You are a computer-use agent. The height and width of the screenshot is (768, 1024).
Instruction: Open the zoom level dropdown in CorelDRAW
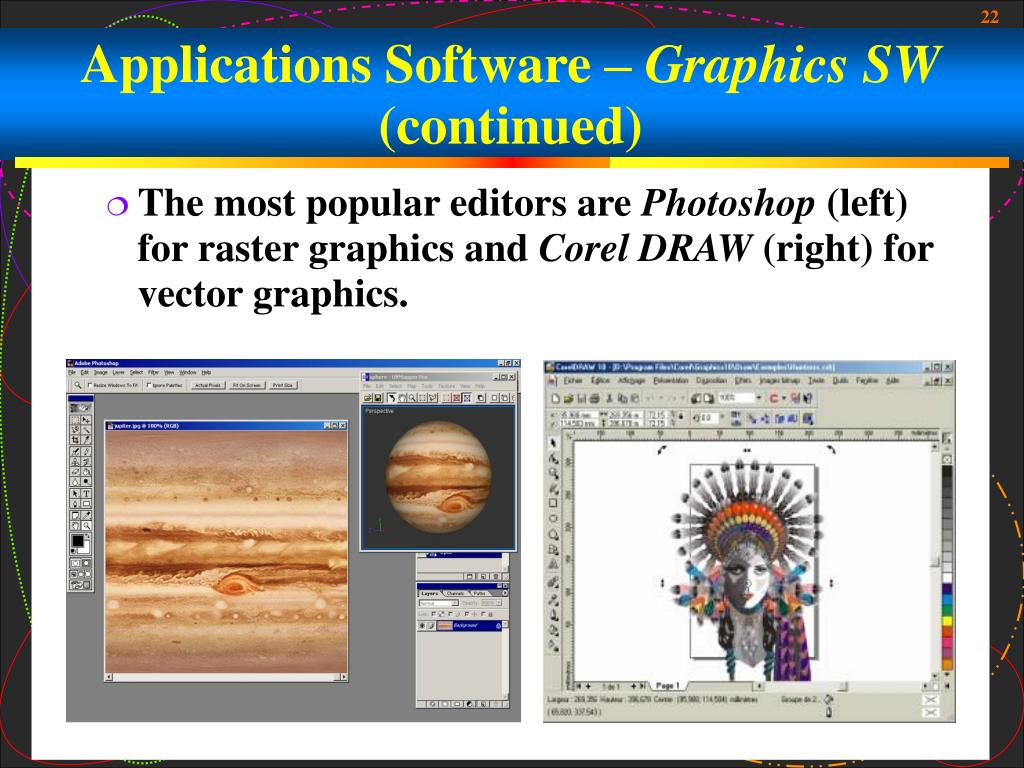pos(759,397)
